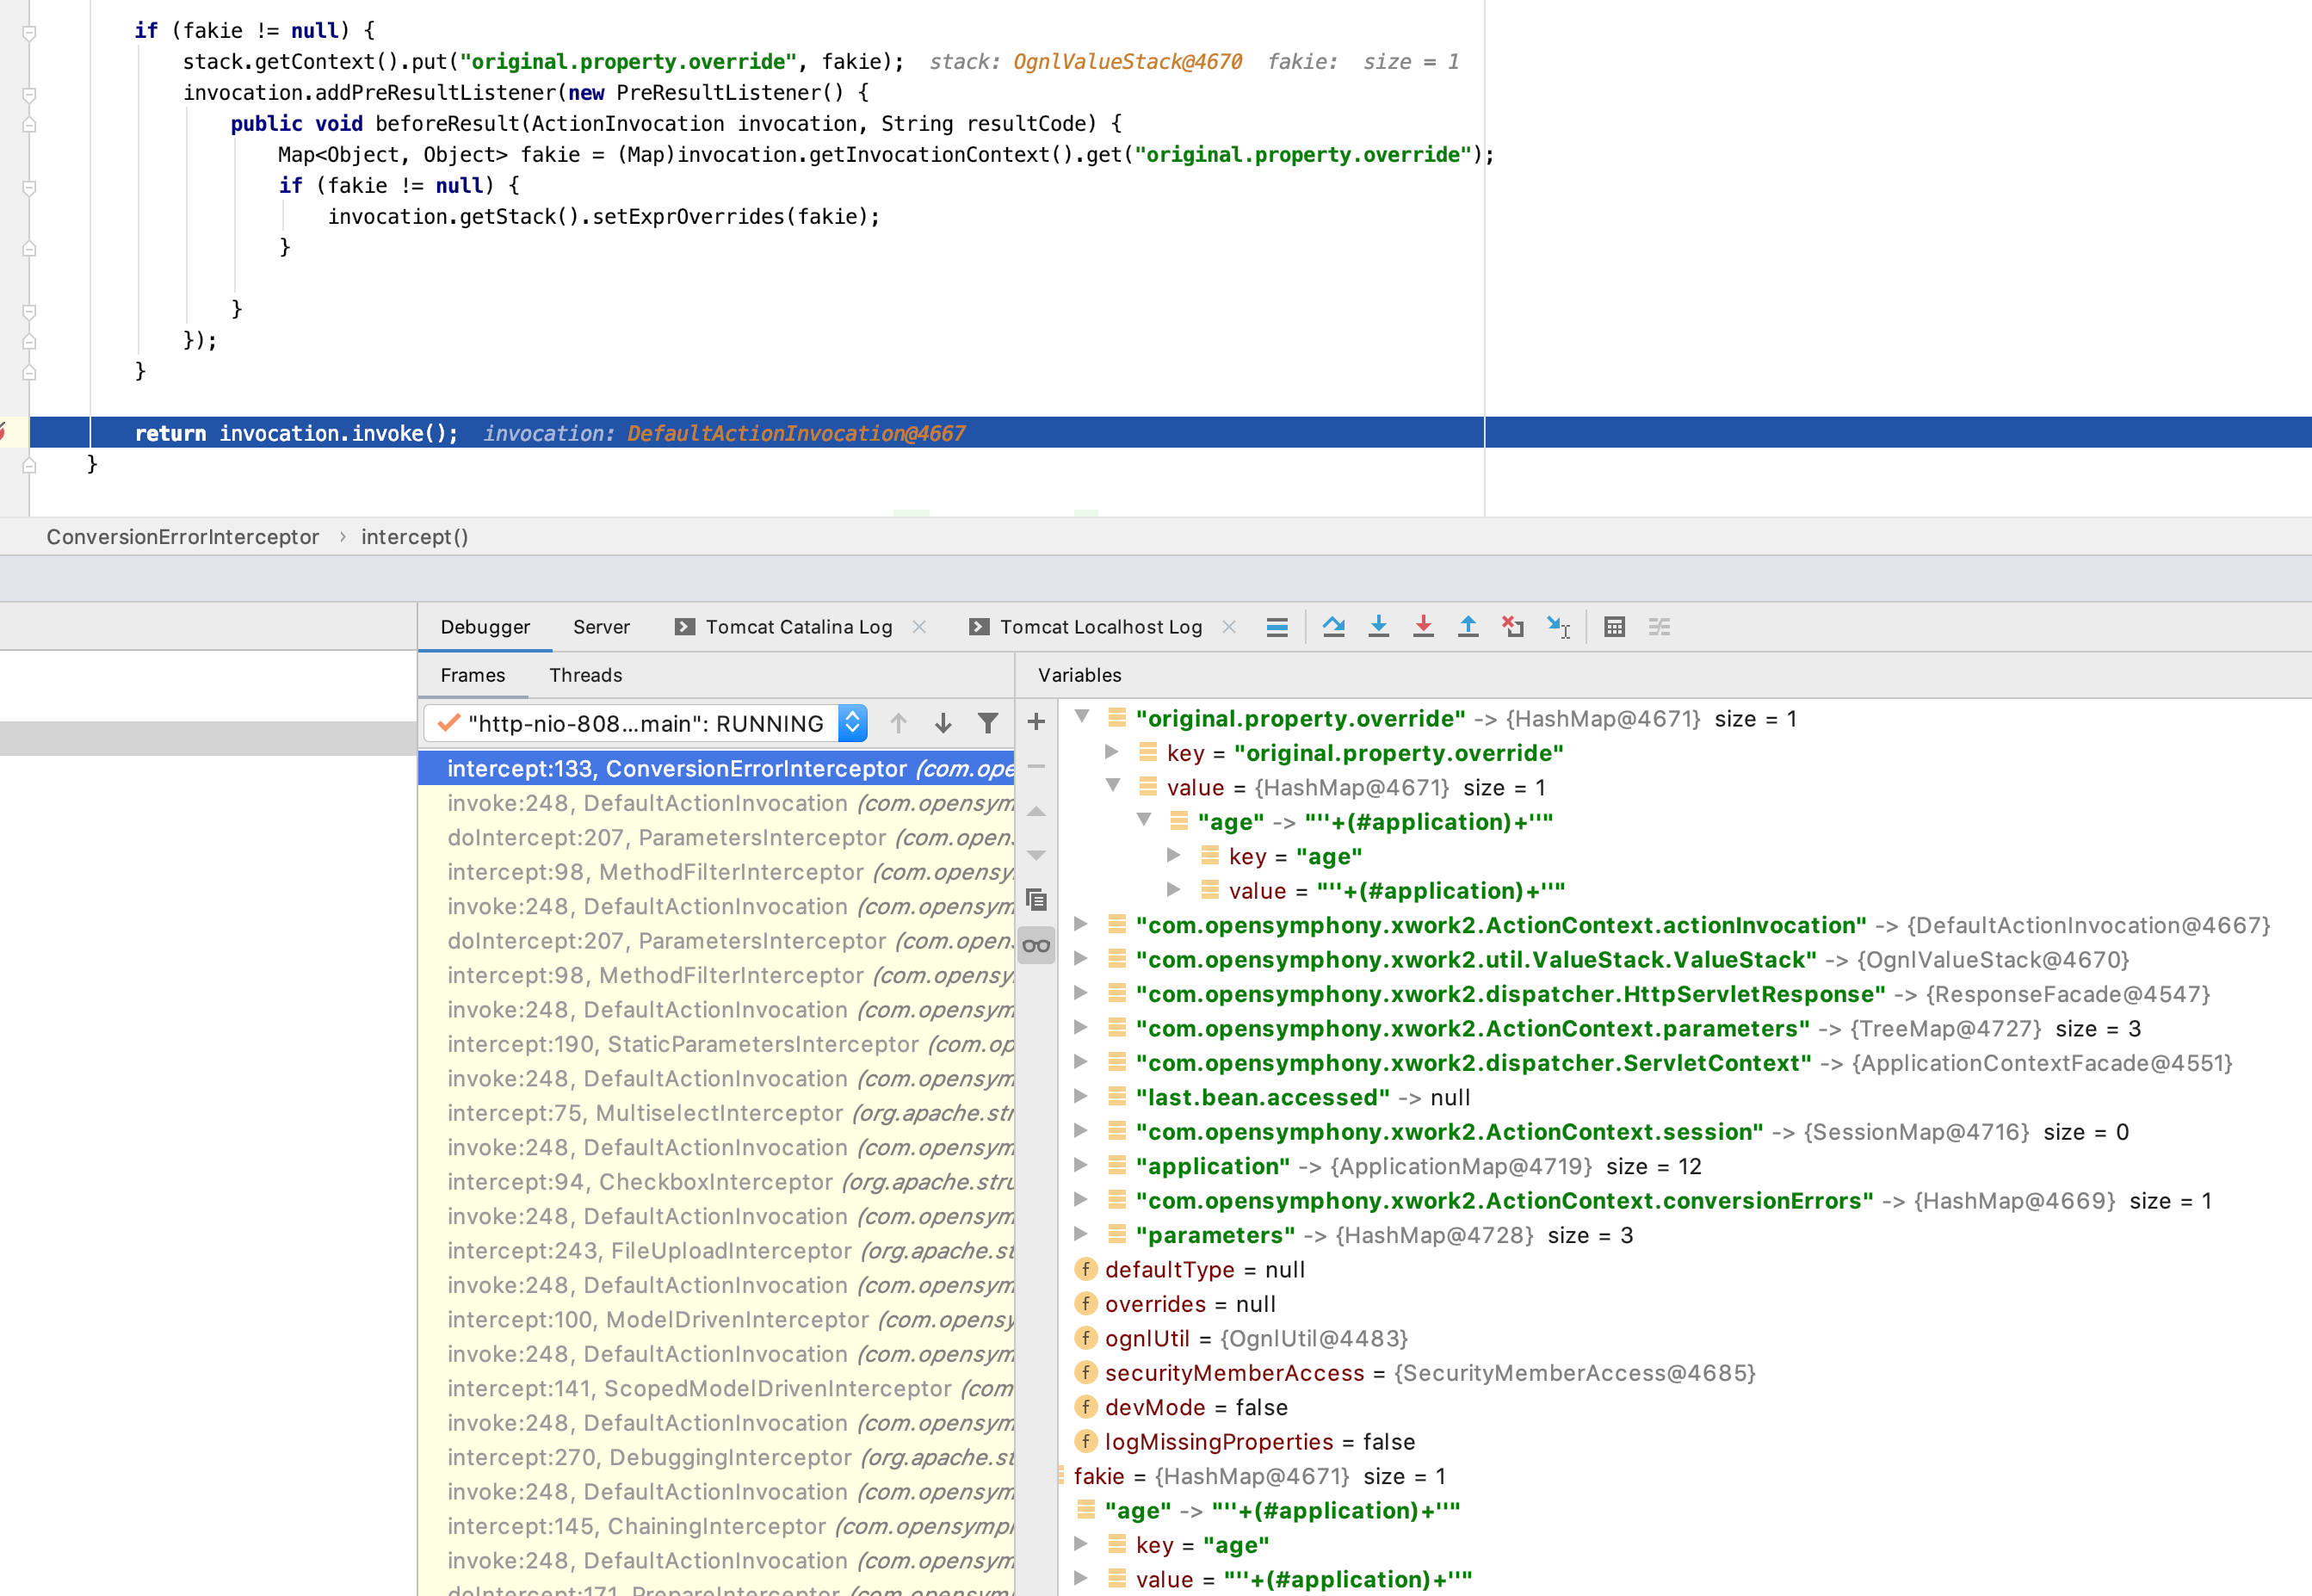This screenshot has height=1596, width=2312.
Task: Select the devMode = false variable
Action: coord(1181,1407)
